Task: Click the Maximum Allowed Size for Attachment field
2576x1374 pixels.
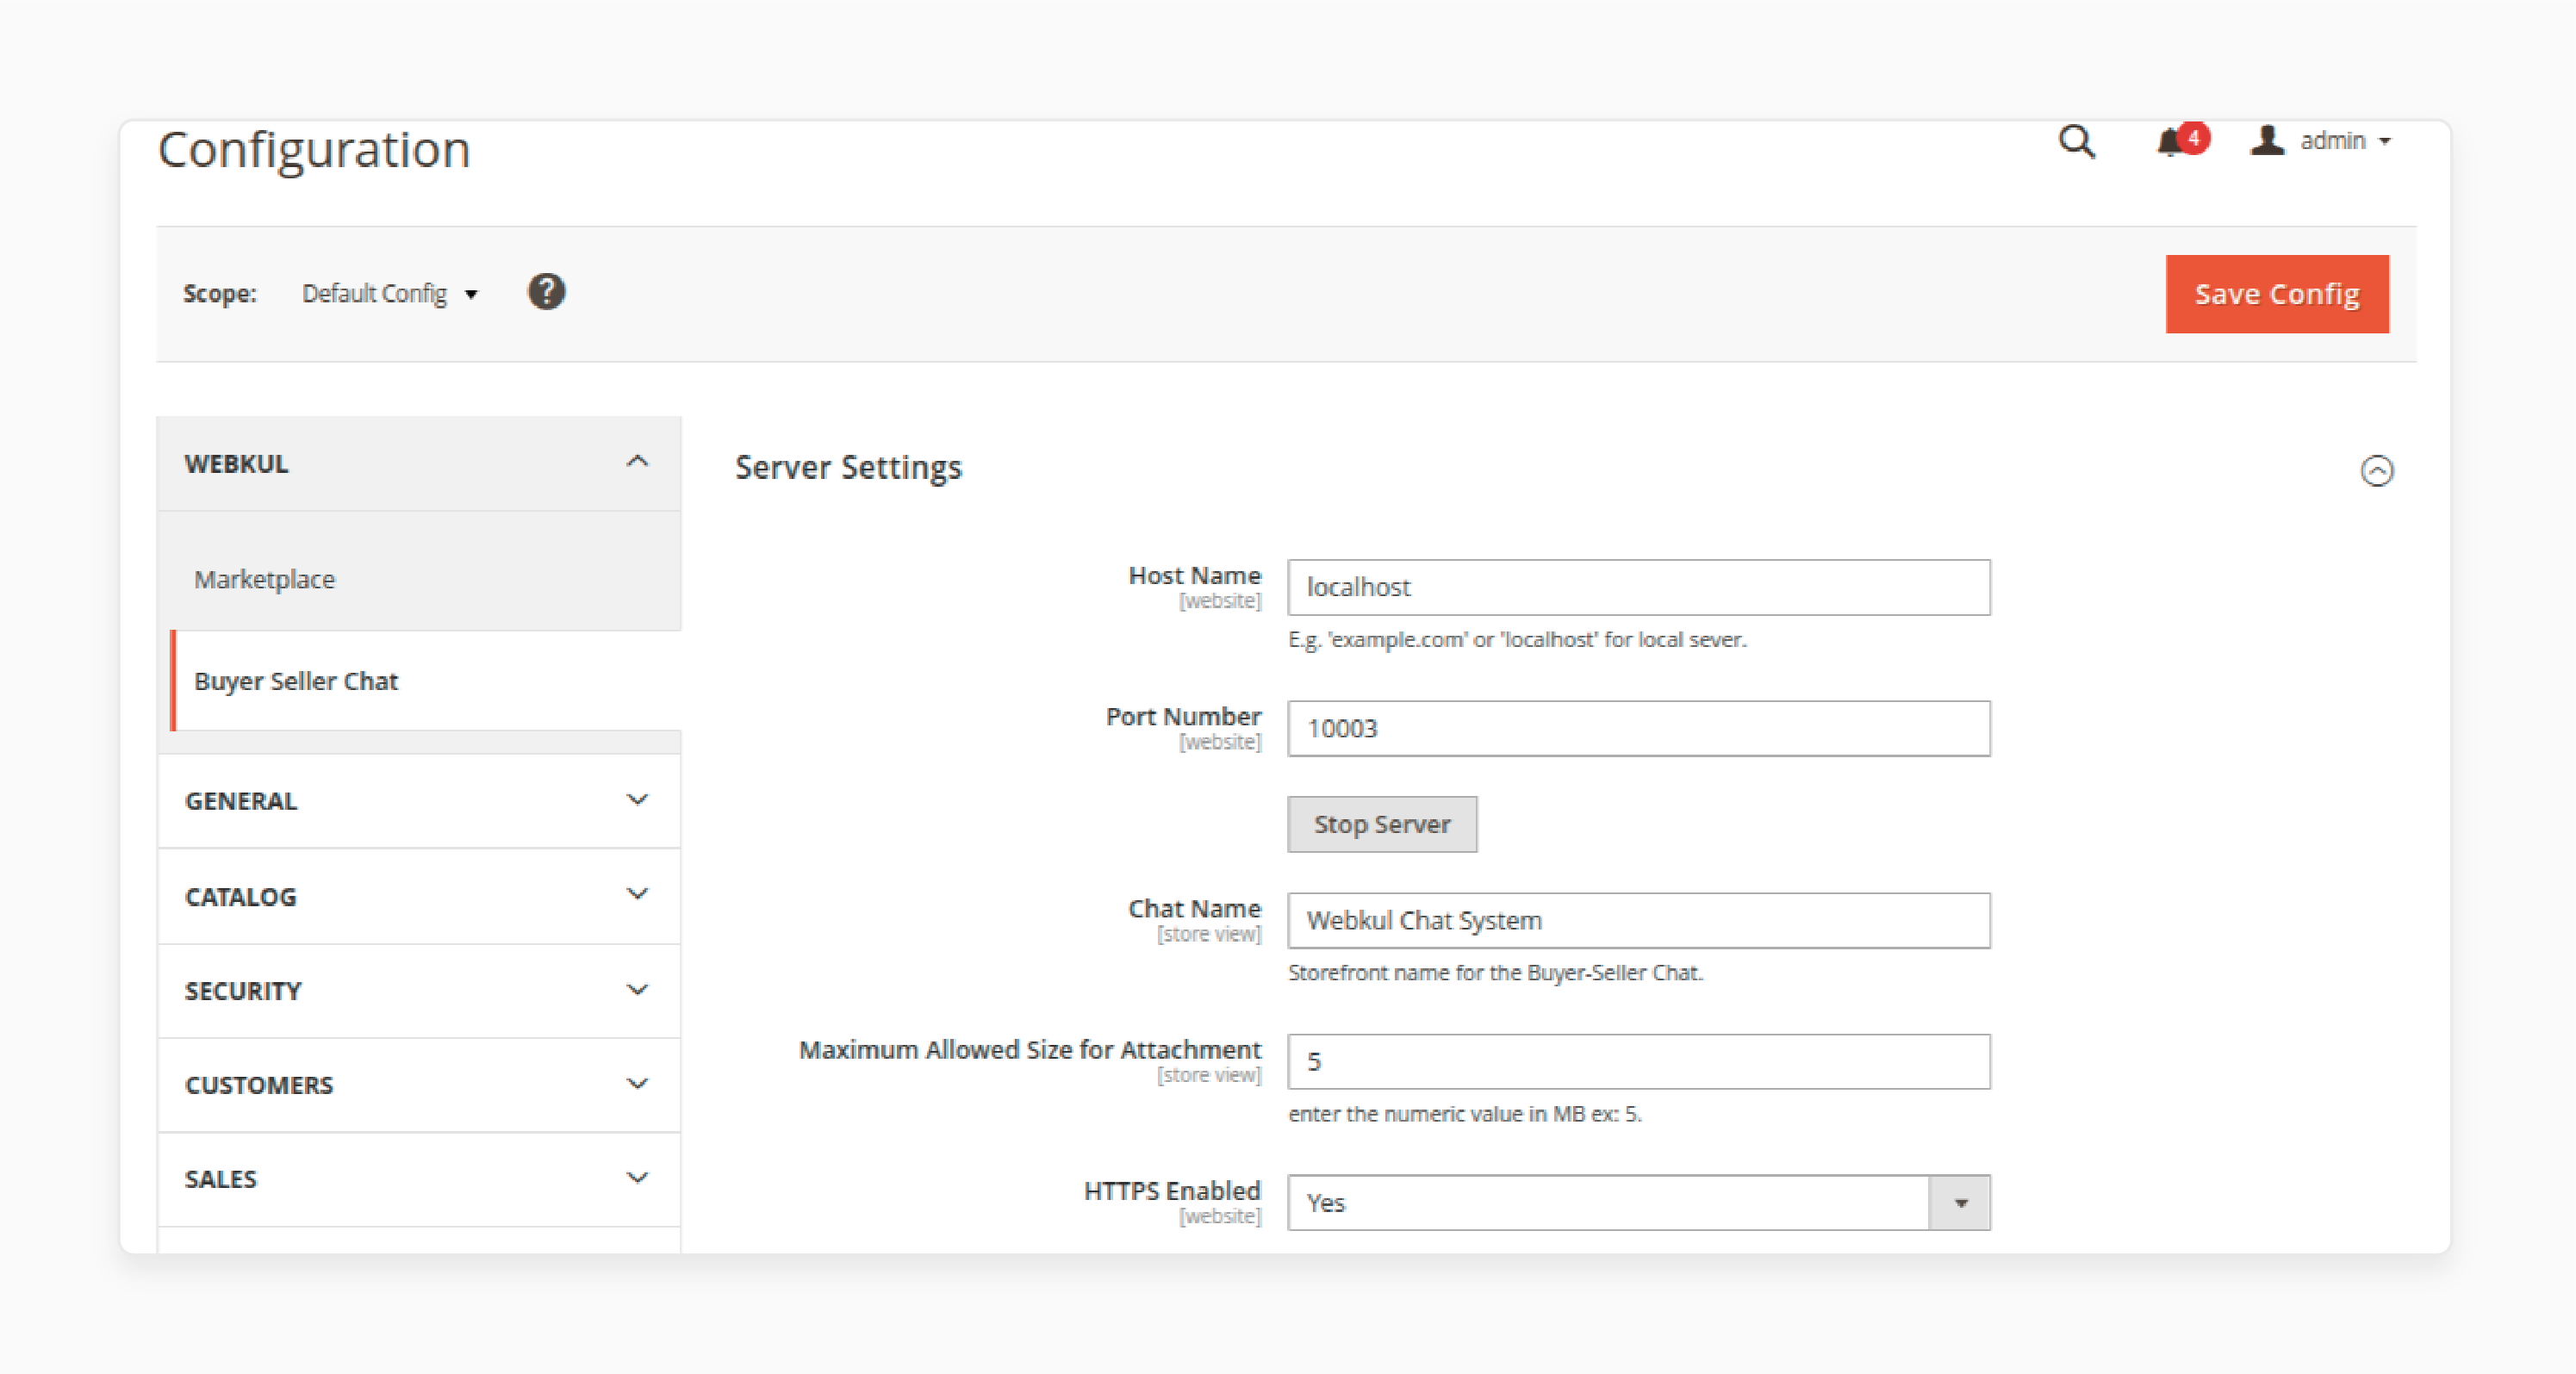Action: 1639,1061
